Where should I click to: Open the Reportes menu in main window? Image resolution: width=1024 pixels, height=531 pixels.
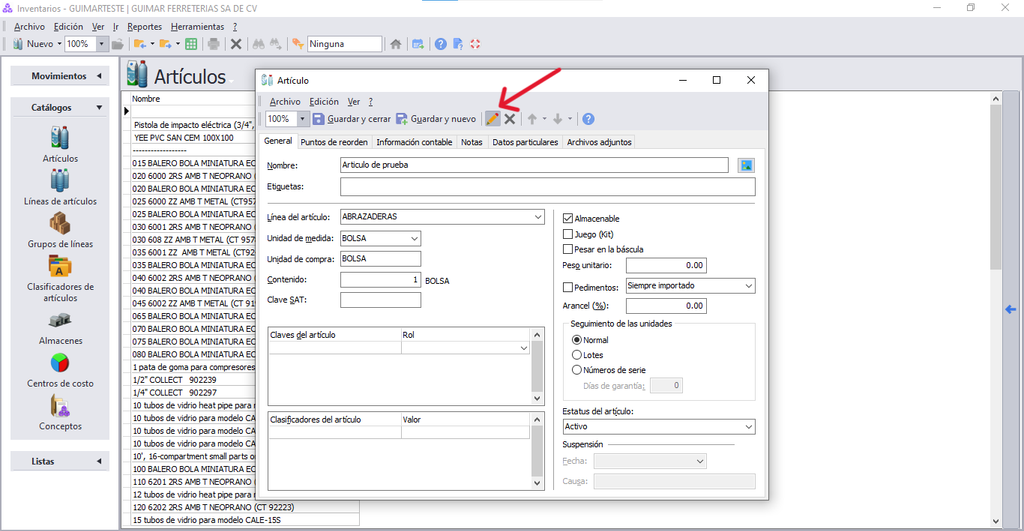tap(144, 27)
